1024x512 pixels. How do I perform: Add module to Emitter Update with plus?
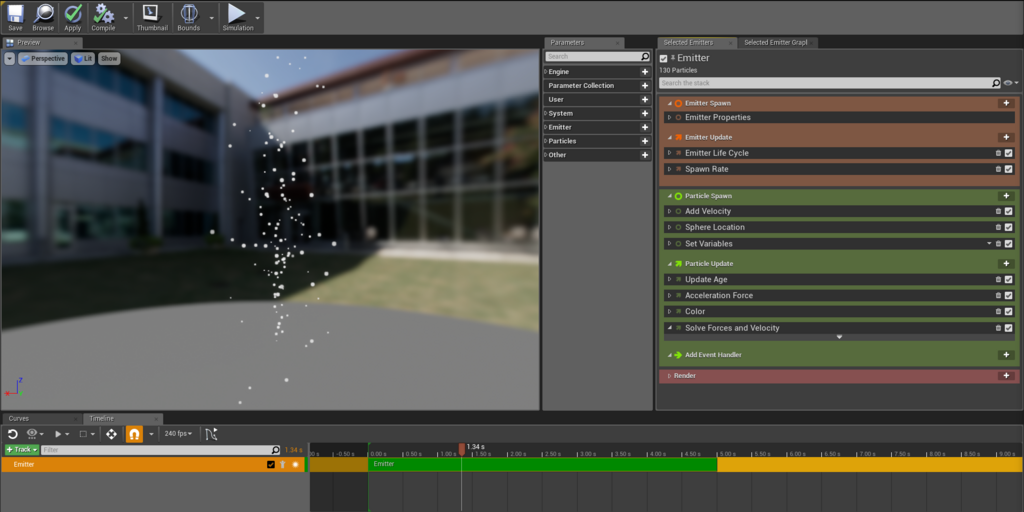(1006, 137)
